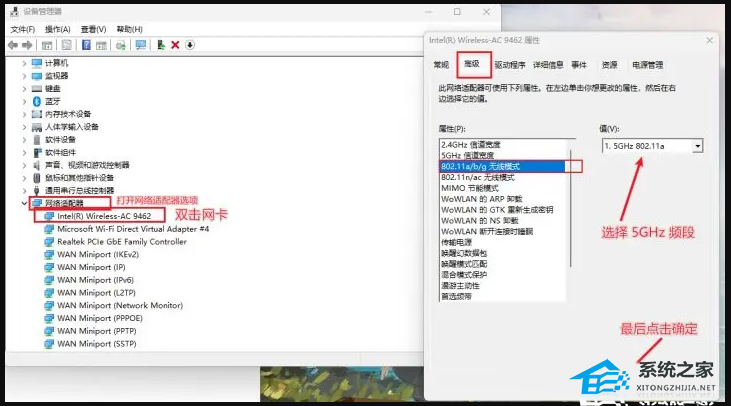Select WAN Miniport (IP) device
Image resolution: width=731 pixels, height=406 pixels.
point(91,267)
